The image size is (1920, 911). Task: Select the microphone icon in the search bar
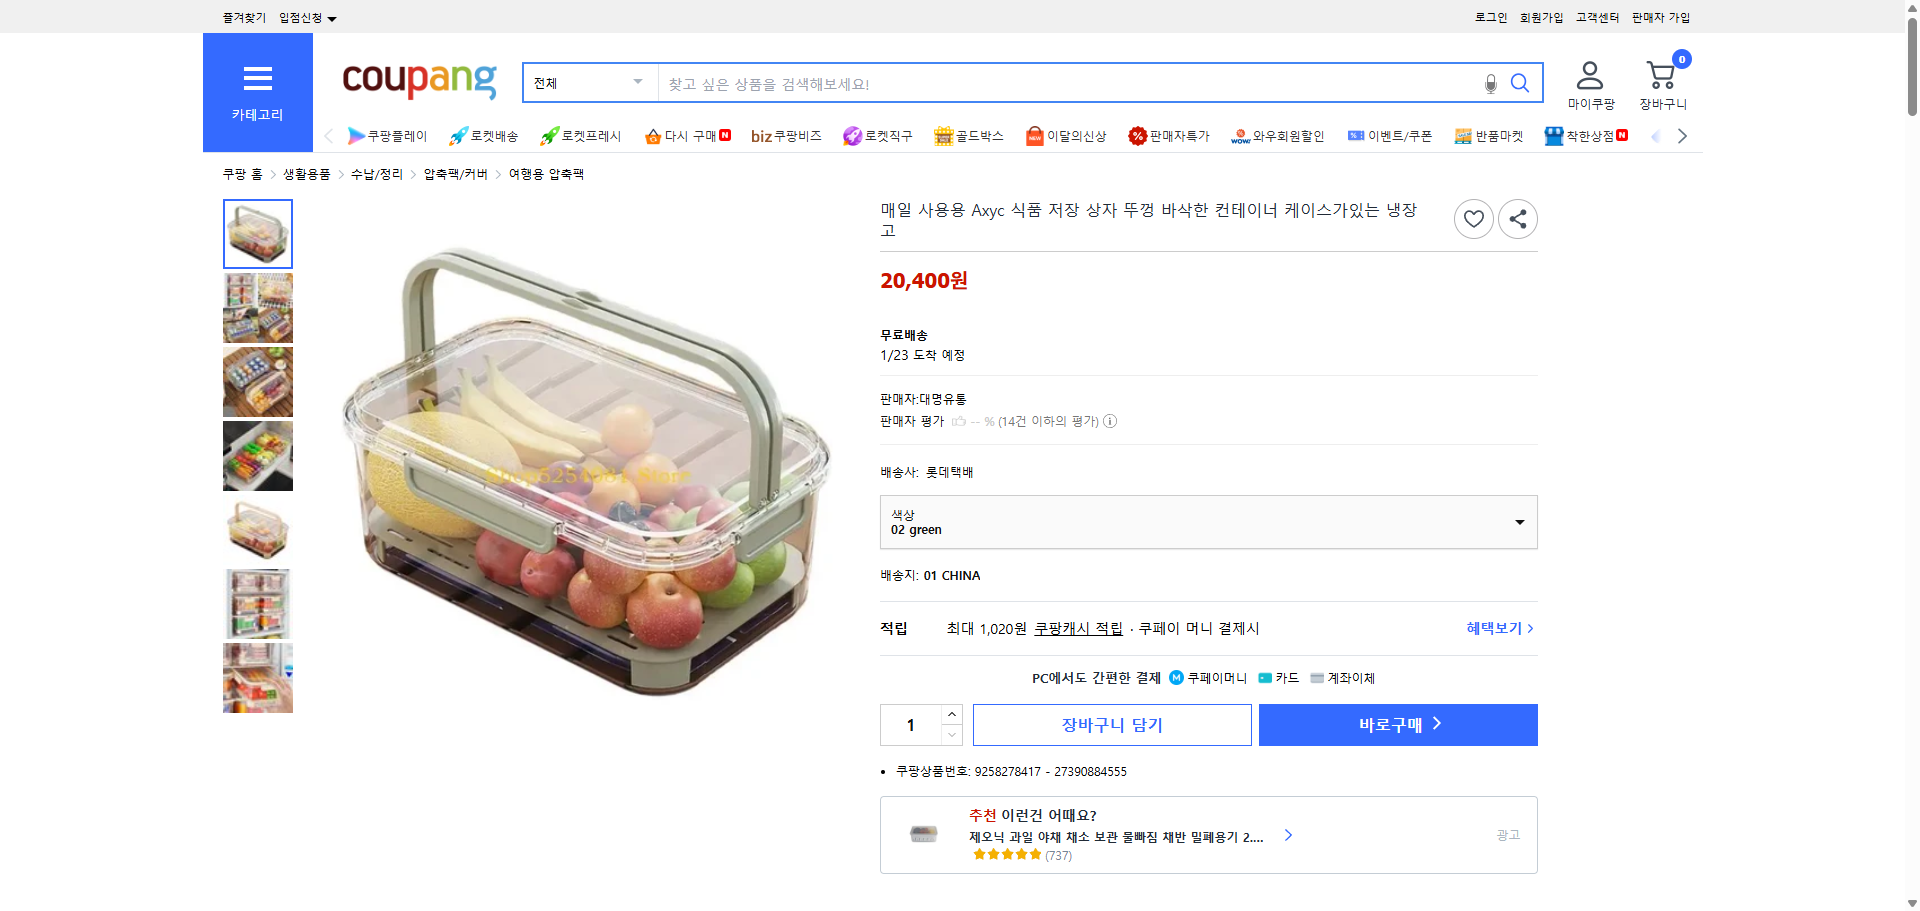[x=1491, y=84]
